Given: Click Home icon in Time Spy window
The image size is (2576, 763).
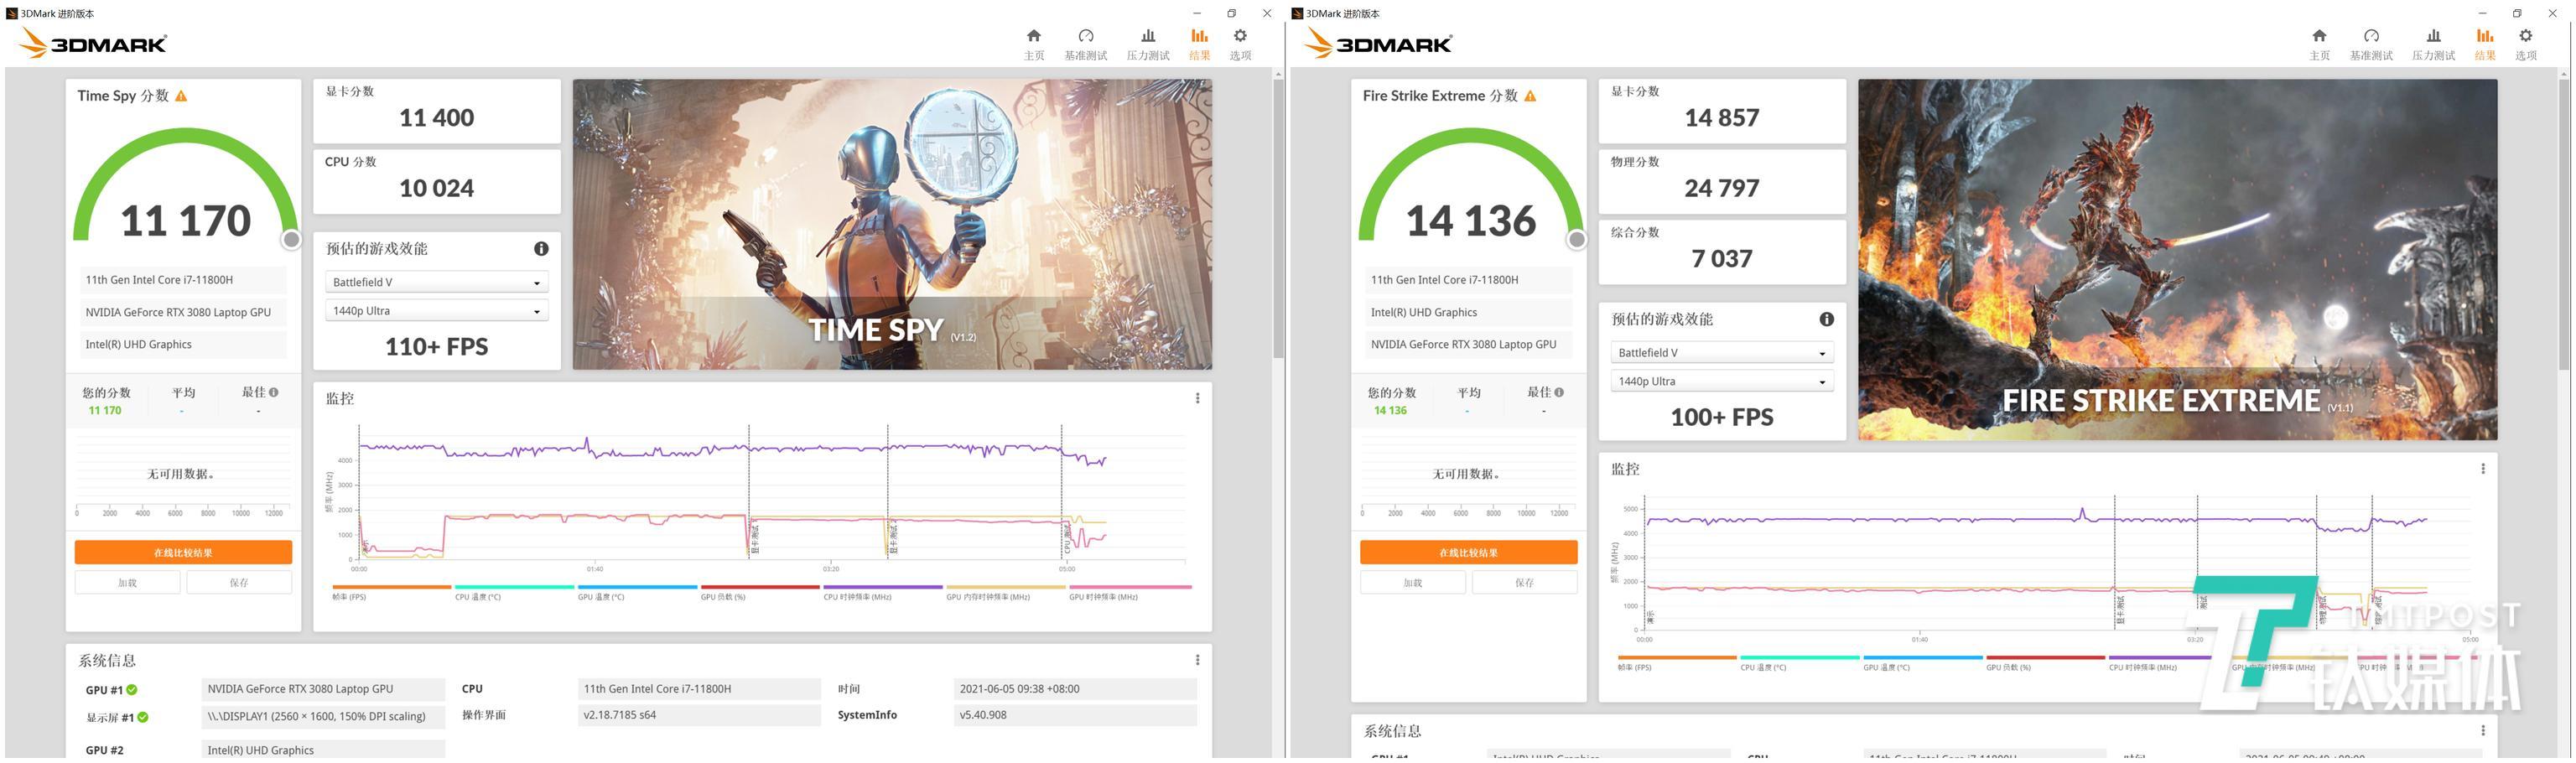Looking at the screenshot, I should [1034, 37].
